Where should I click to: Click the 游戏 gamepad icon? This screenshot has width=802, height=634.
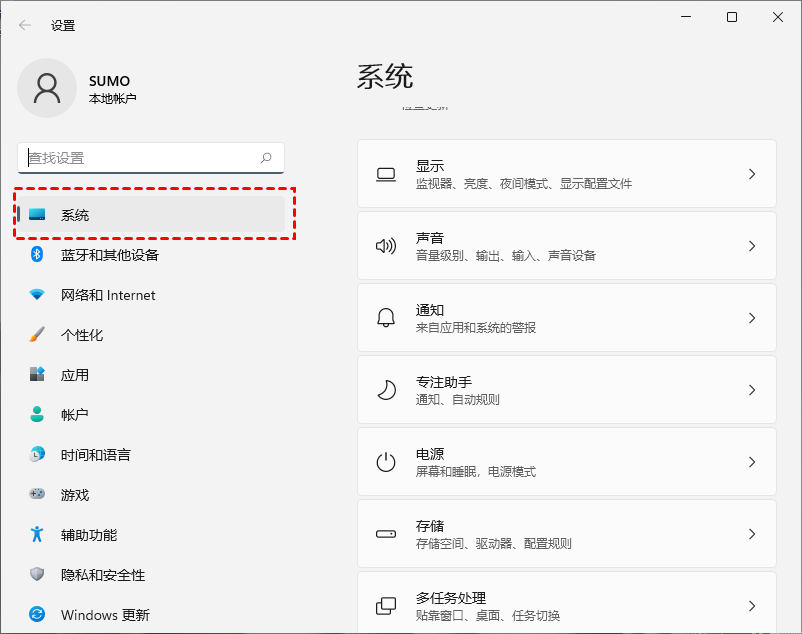tap(37, 494)
